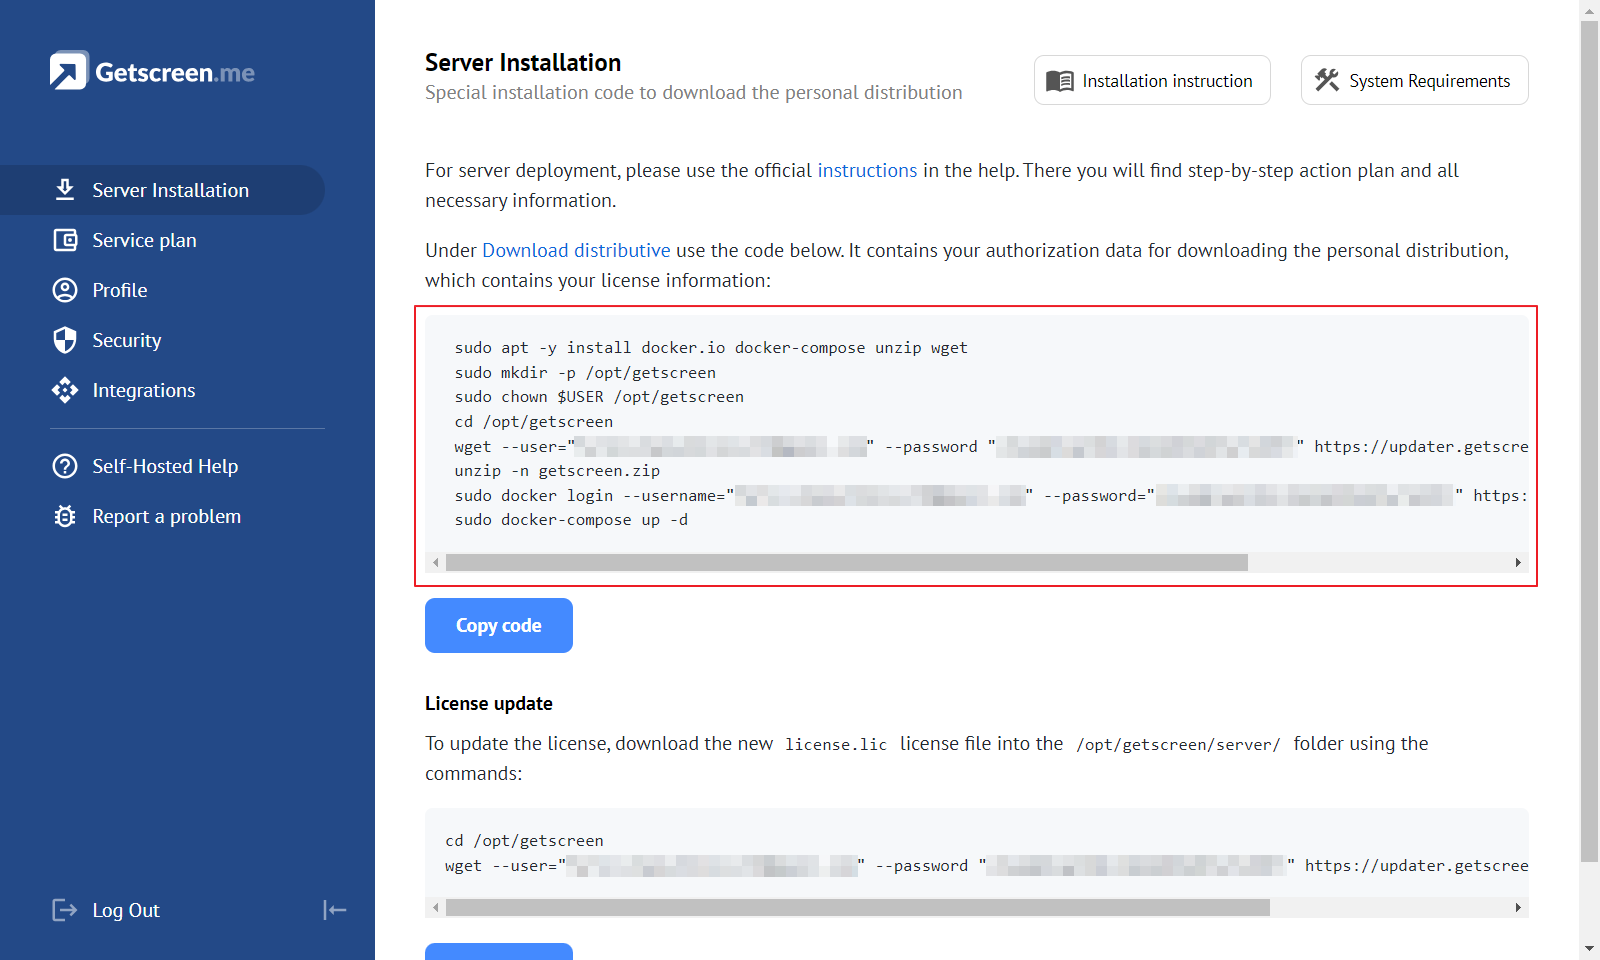Go to the Security section
This screenshot has height=960, width=1600.
127,340
